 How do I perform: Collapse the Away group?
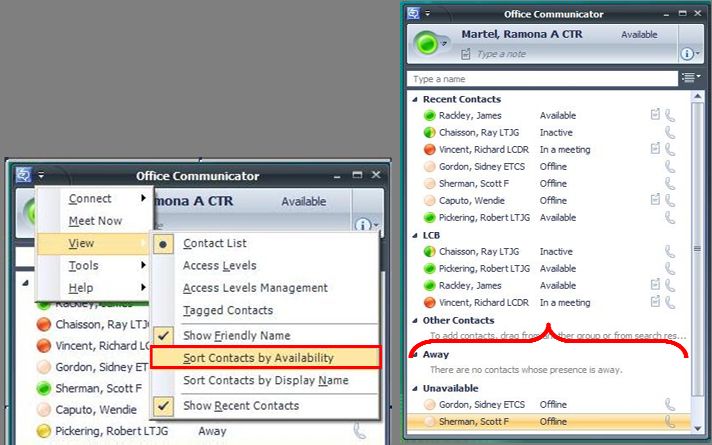414,355
